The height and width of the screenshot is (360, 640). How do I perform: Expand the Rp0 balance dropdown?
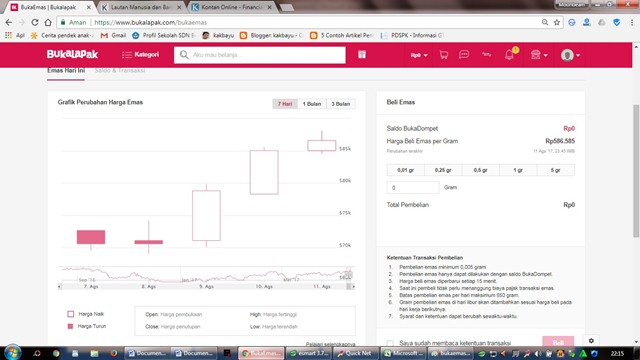(x=419, y=55)
